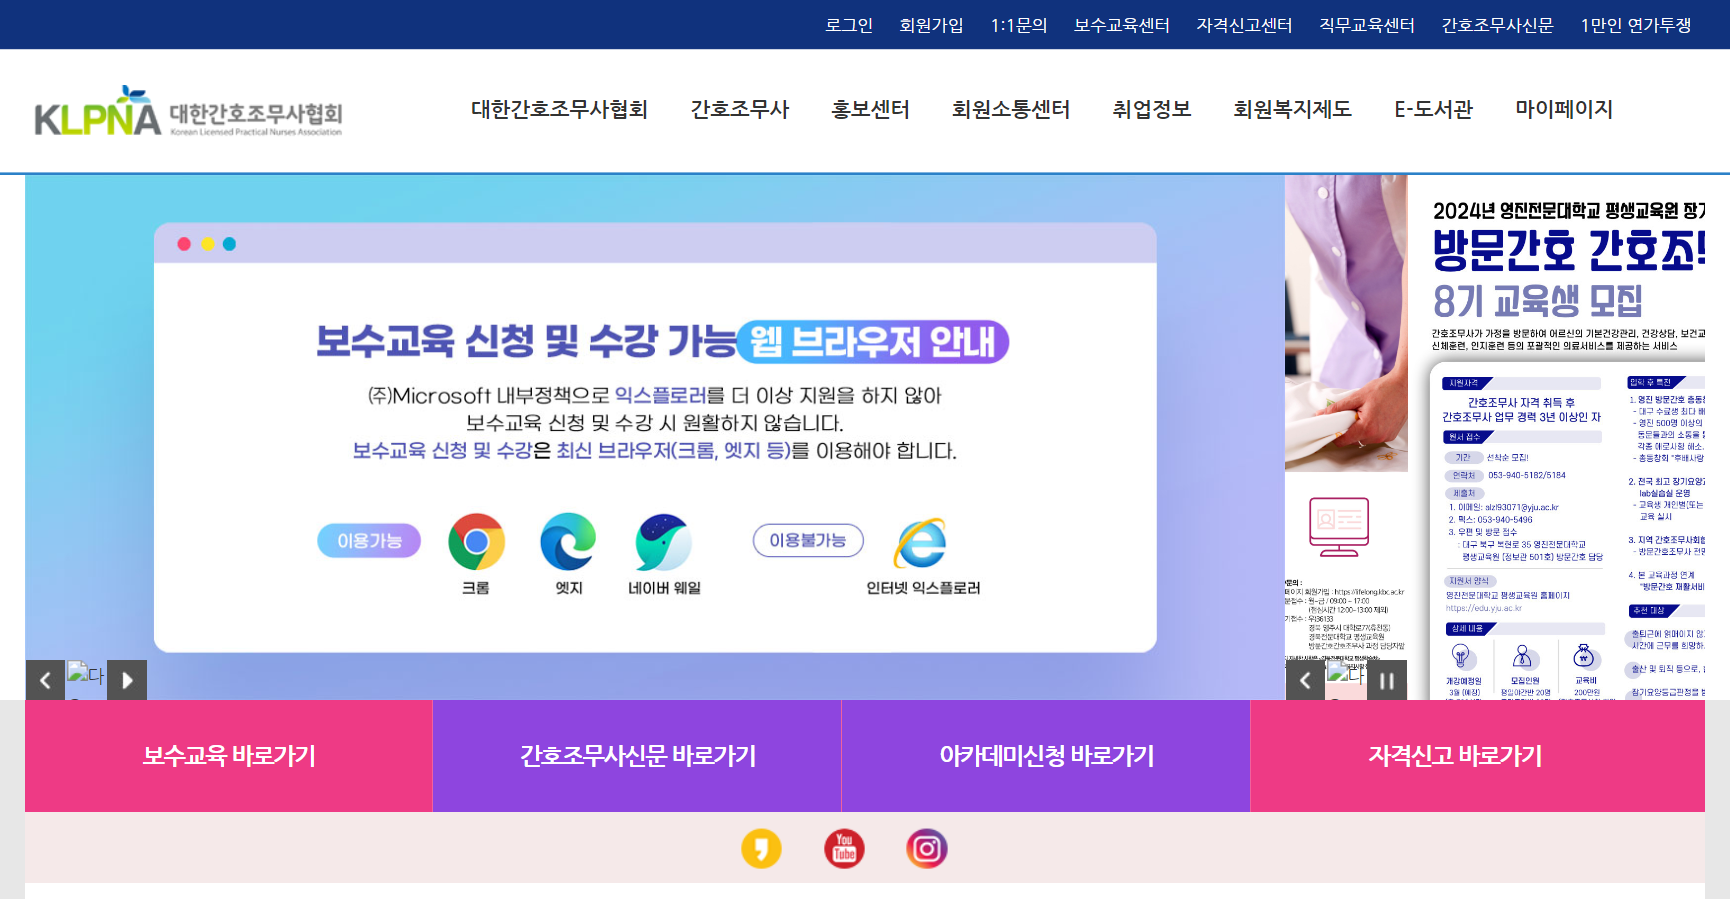Image resolution: width=1730 pixels, height=899 pixels.
Task: Open the KakaoTalk social icon
Action: [x=761, y=849]
